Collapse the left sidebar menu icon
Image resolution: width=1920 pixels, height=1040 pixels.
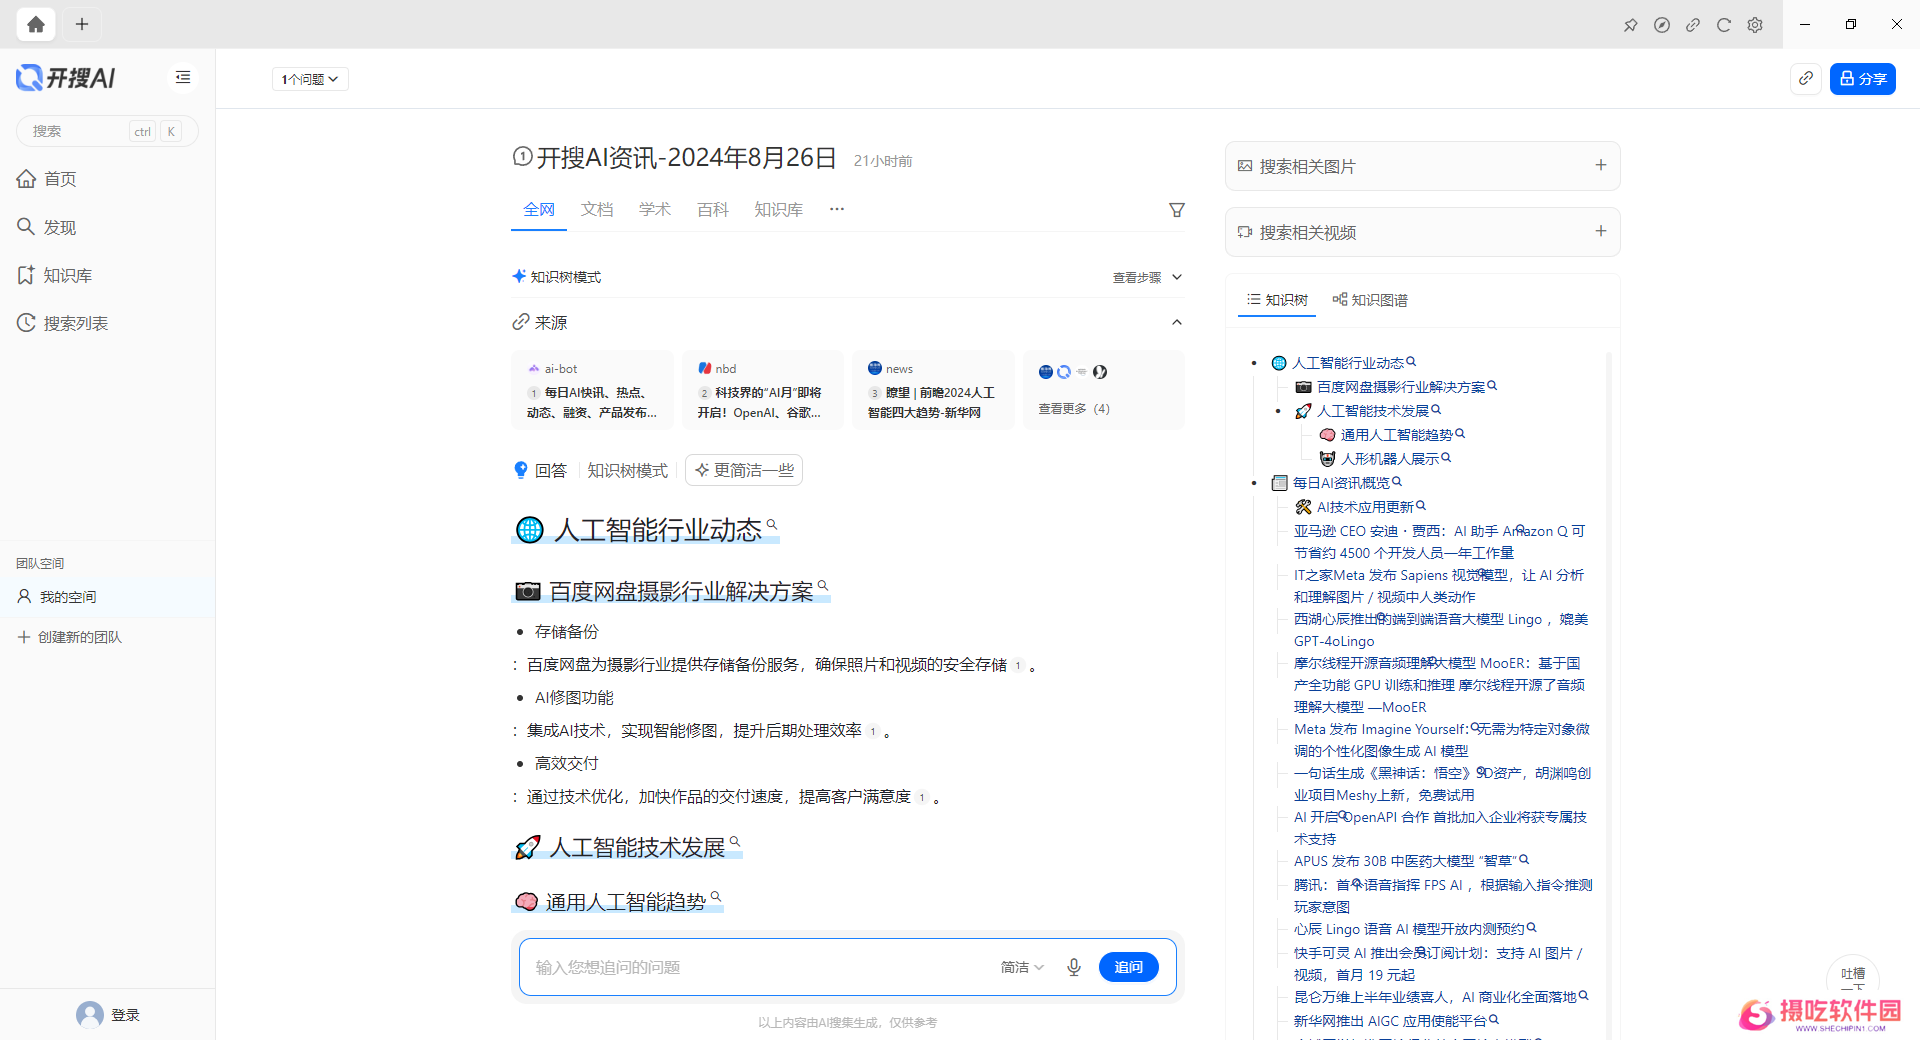[183, 77]
